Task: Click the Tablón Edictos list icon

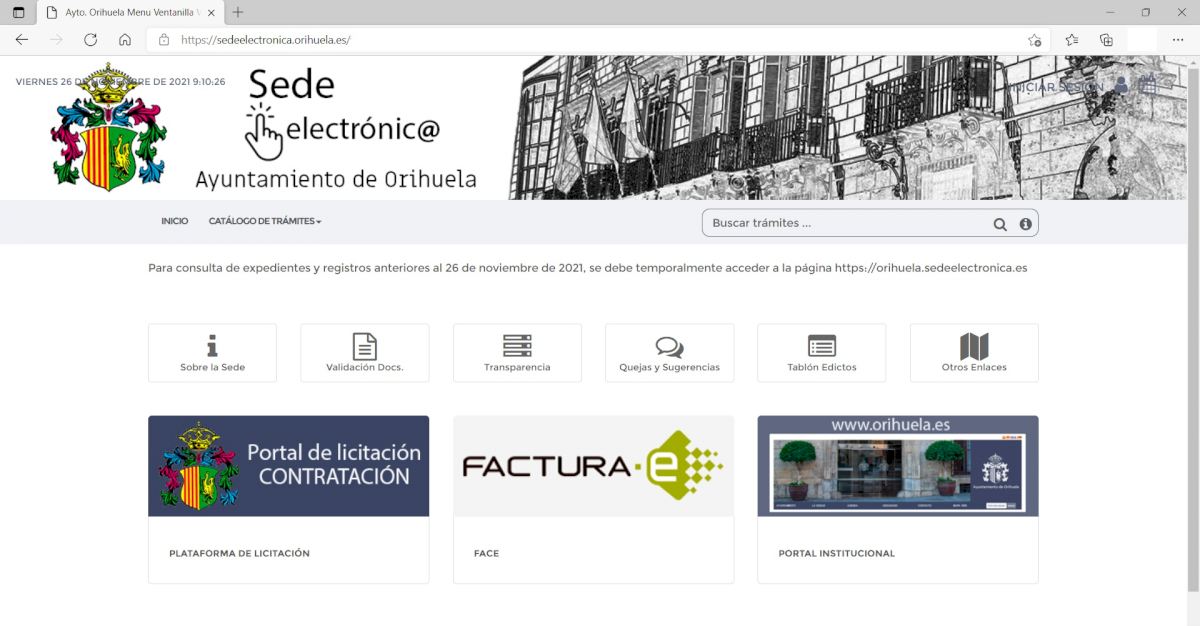Action: pos(822,346)
